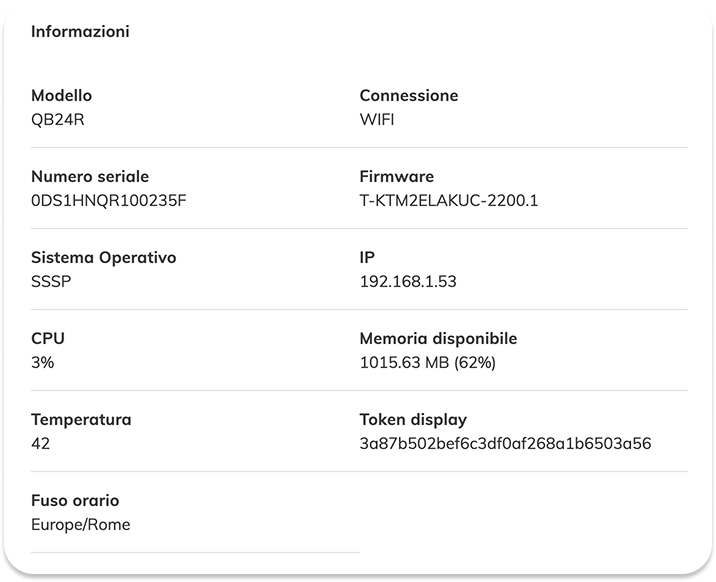The image size is (716, 582).
Task: Select the WIFI connection value
Action: (x=377, y=120)
